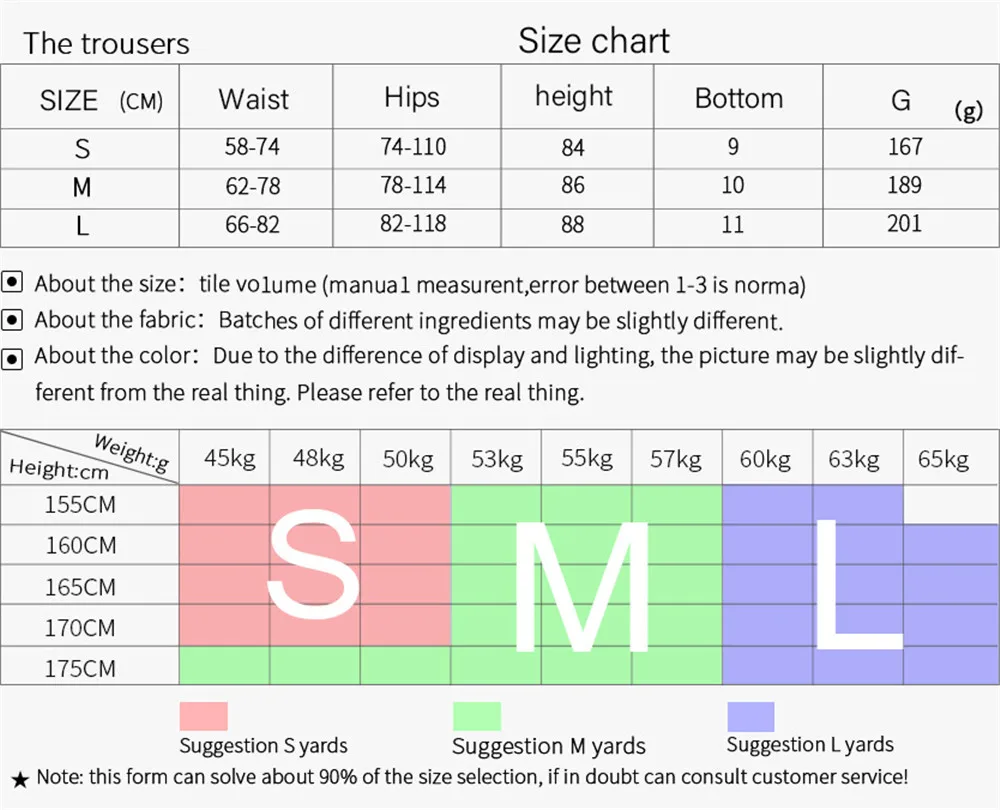The height and width of the screenshot is (810, 1000).
Task: Select the pink Suggestion S yards swatch
Action: [203, 716]
